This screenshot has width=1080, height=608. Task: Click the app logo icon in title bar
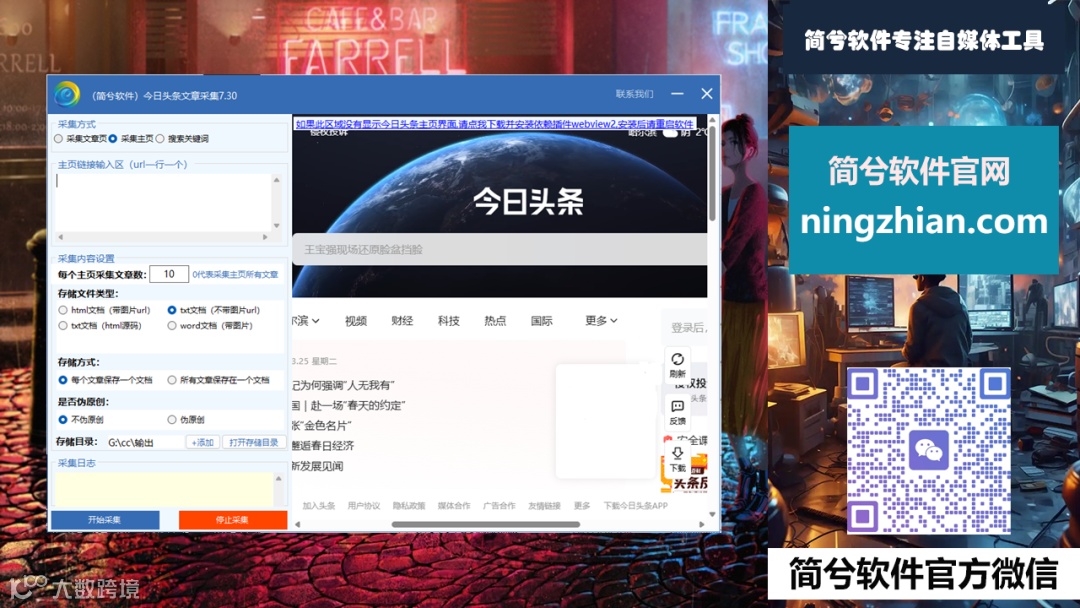(67, 94)
